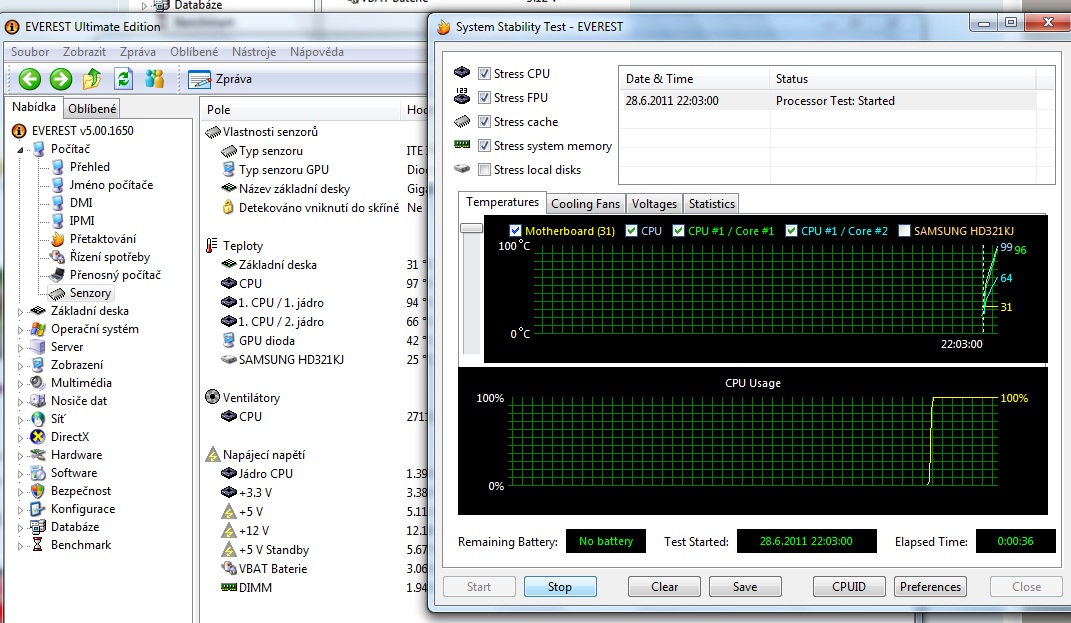Image resolution: width=1071 pixels, height=623 pixels.
Task: Click the DIMM memory module icon
Action: 229,587
